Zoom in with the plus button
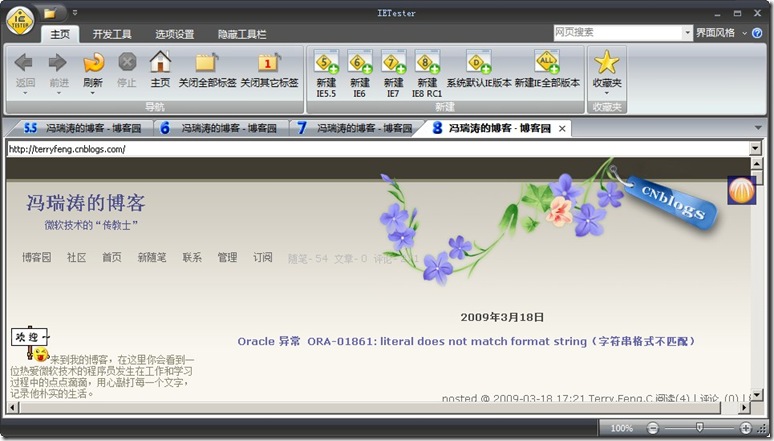The height and width of the screenshot is (441, 774). click(746, 428)
